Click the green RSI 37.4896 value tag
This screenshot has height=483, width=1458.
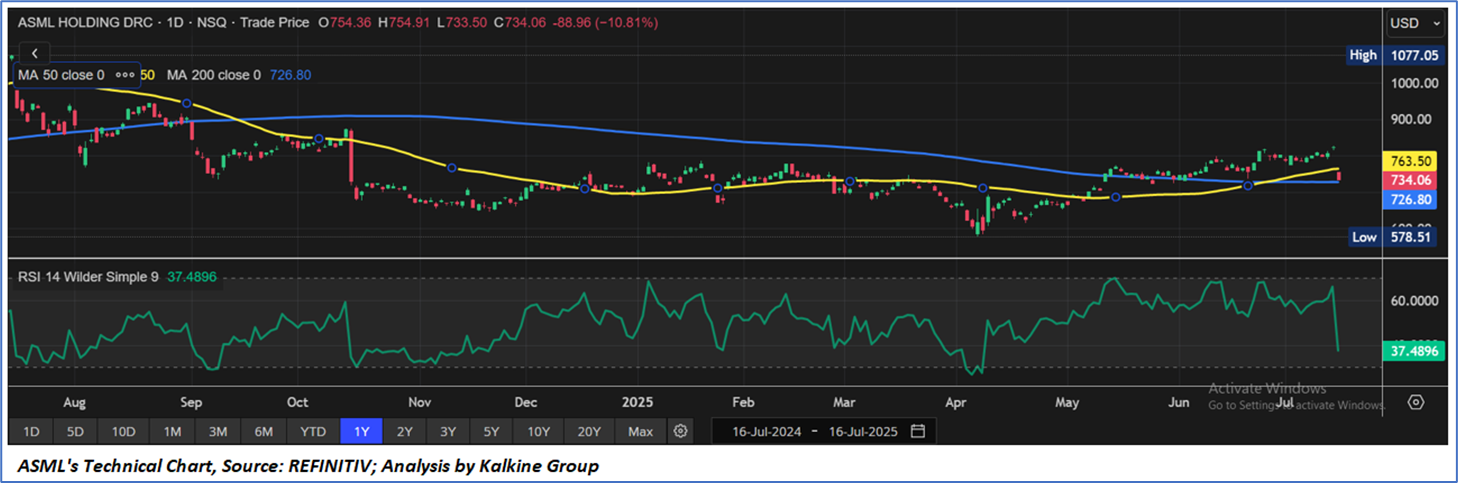1414,350
